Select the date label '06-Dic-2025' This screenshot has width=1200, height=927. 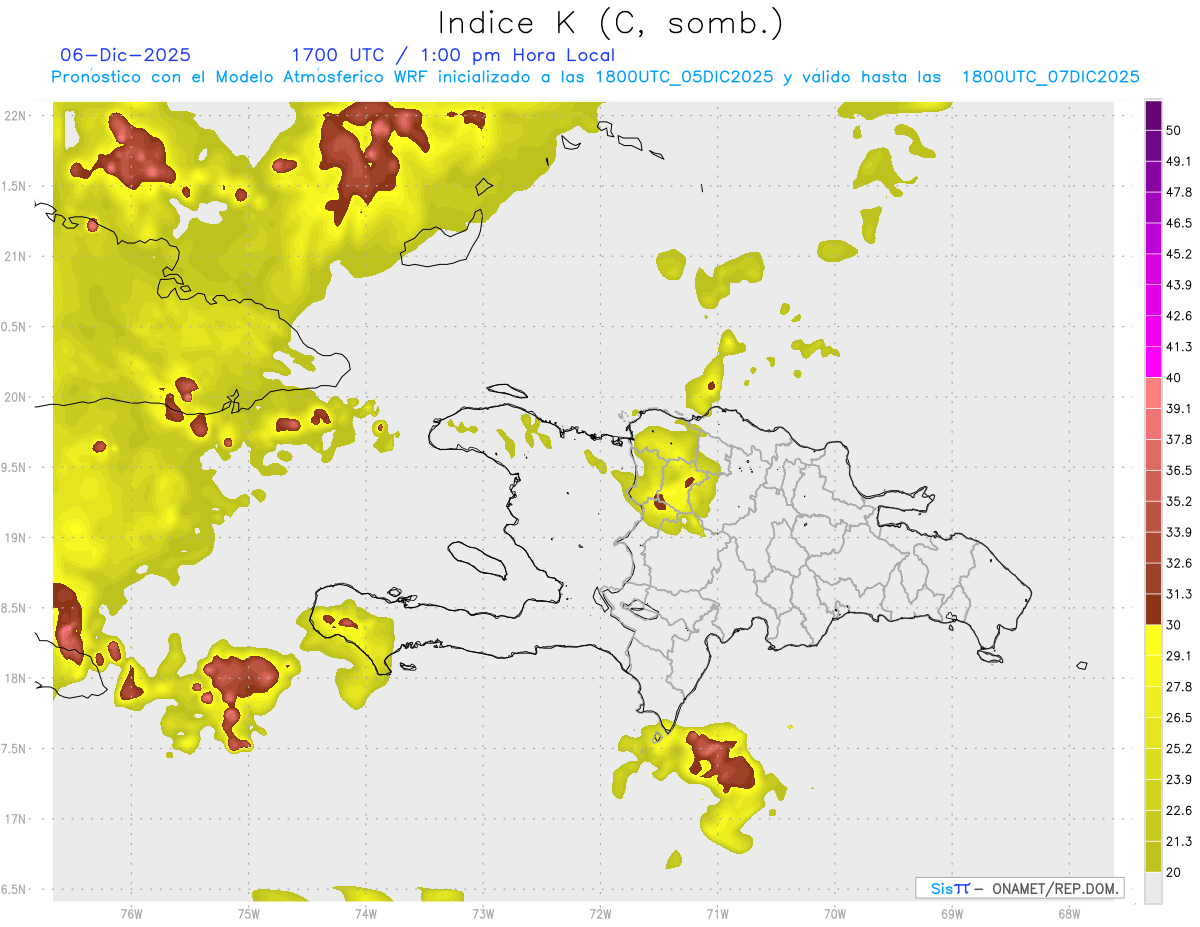(x=125, y=55)
